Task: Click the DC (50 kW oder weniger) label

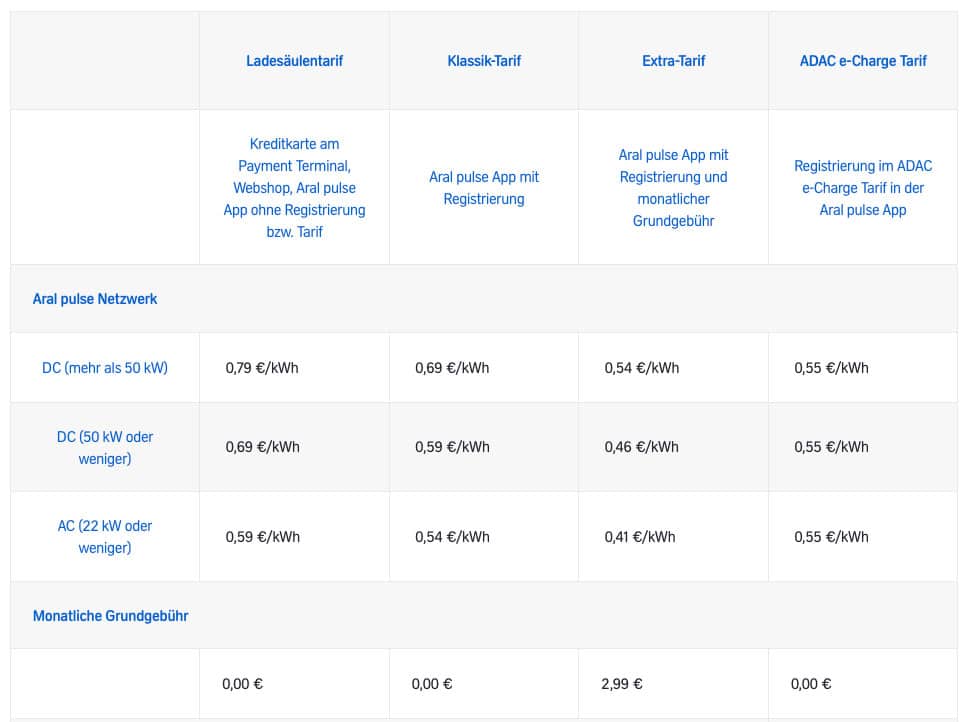Action: pyautogui.click(x=105, y=447)
